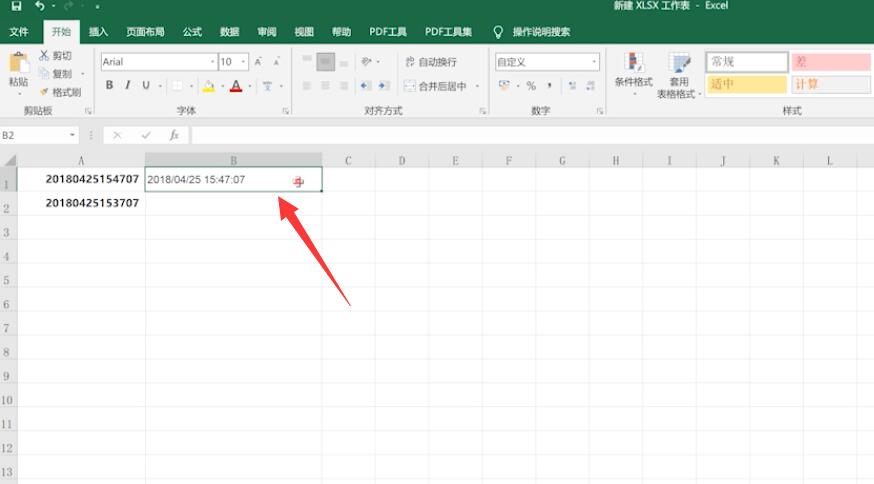Increase font size with the larger A icon

258,62
